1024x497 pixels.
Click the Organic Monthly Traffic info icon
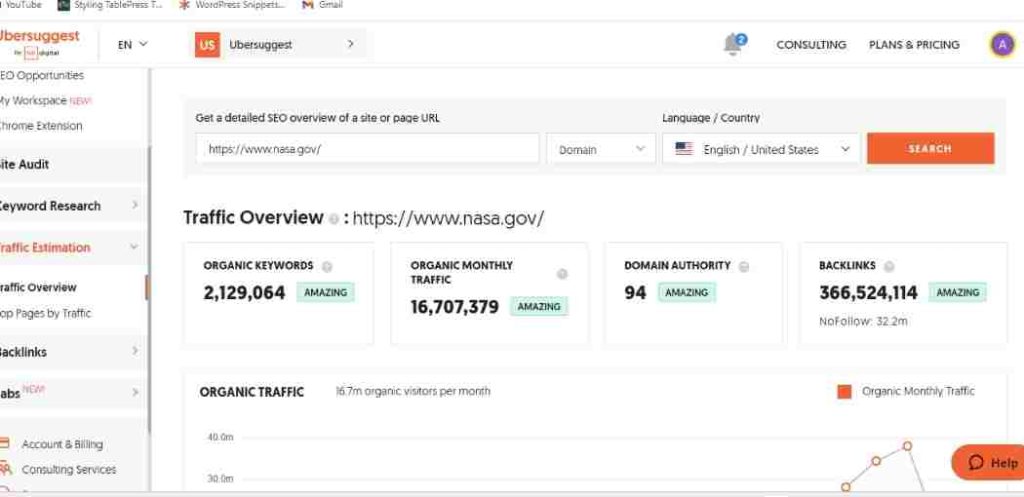[562, 274]
